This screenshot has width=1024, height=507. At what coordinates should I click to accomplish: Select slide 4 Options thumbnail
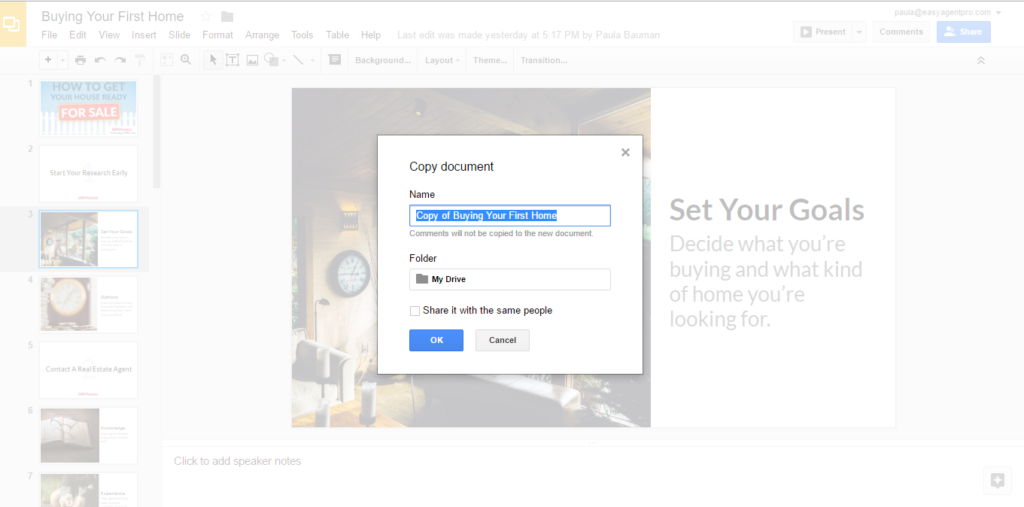[x=88, y=304]
